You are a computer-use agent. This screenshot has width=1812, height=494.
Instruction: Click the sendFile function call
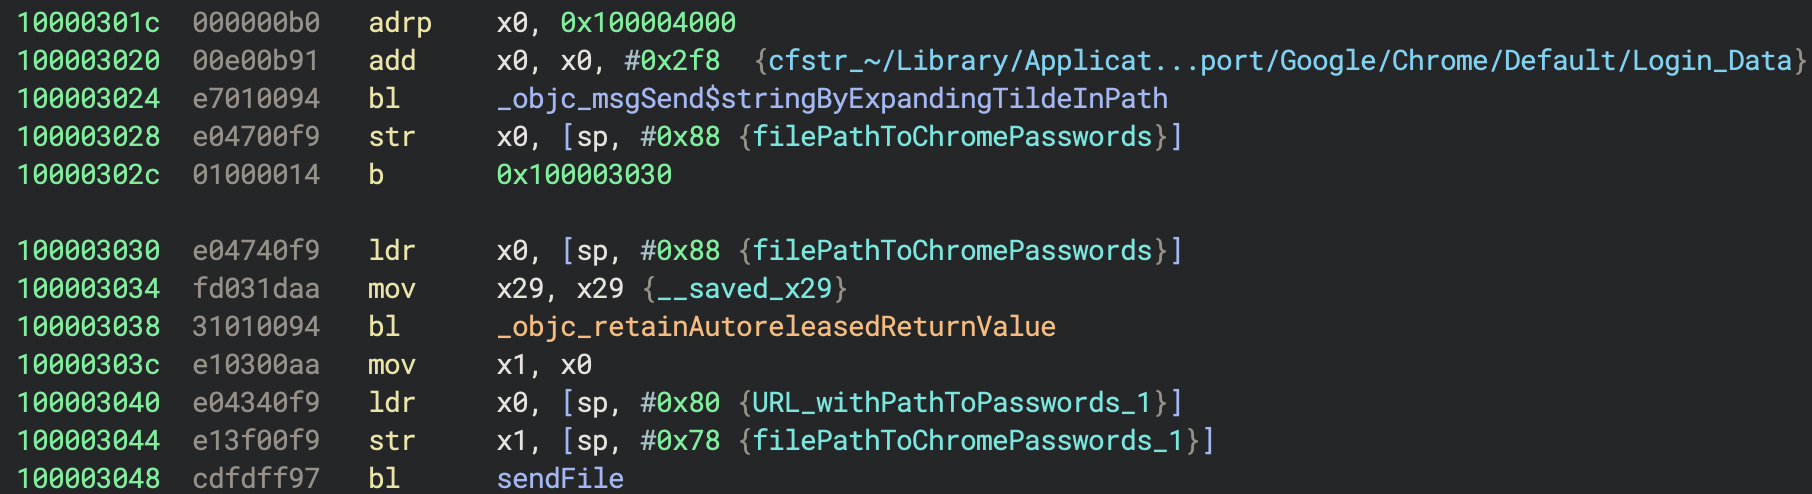pyautogui.click(x=560, y=479)
